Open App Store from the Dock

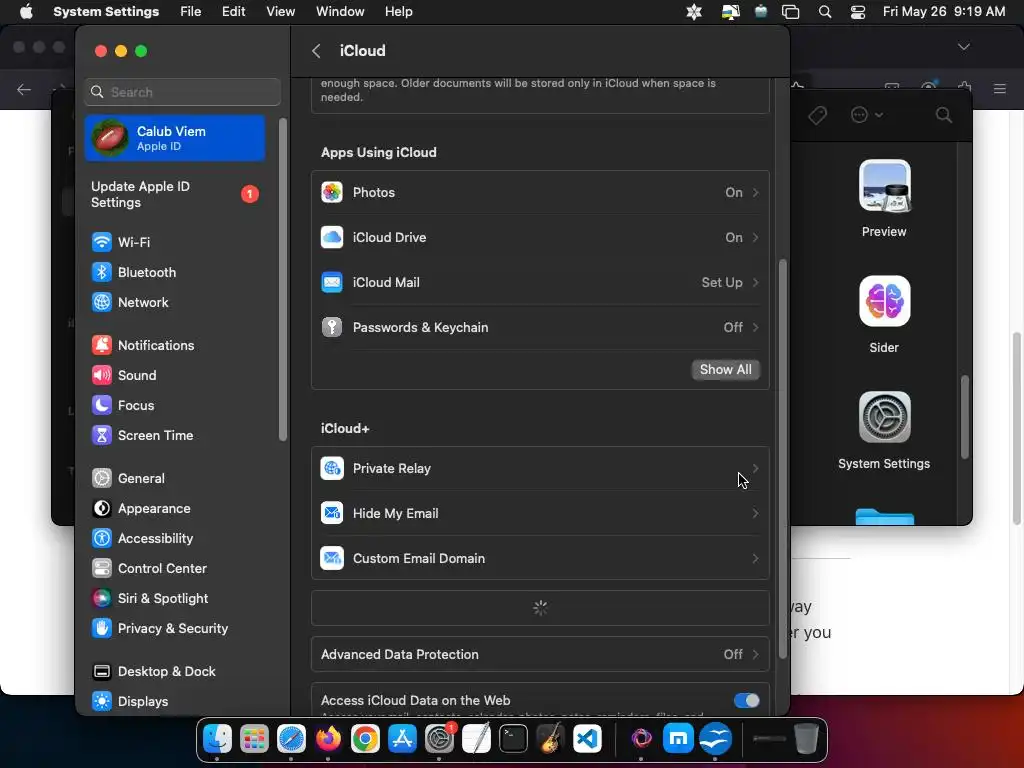(x=402, y=739)
